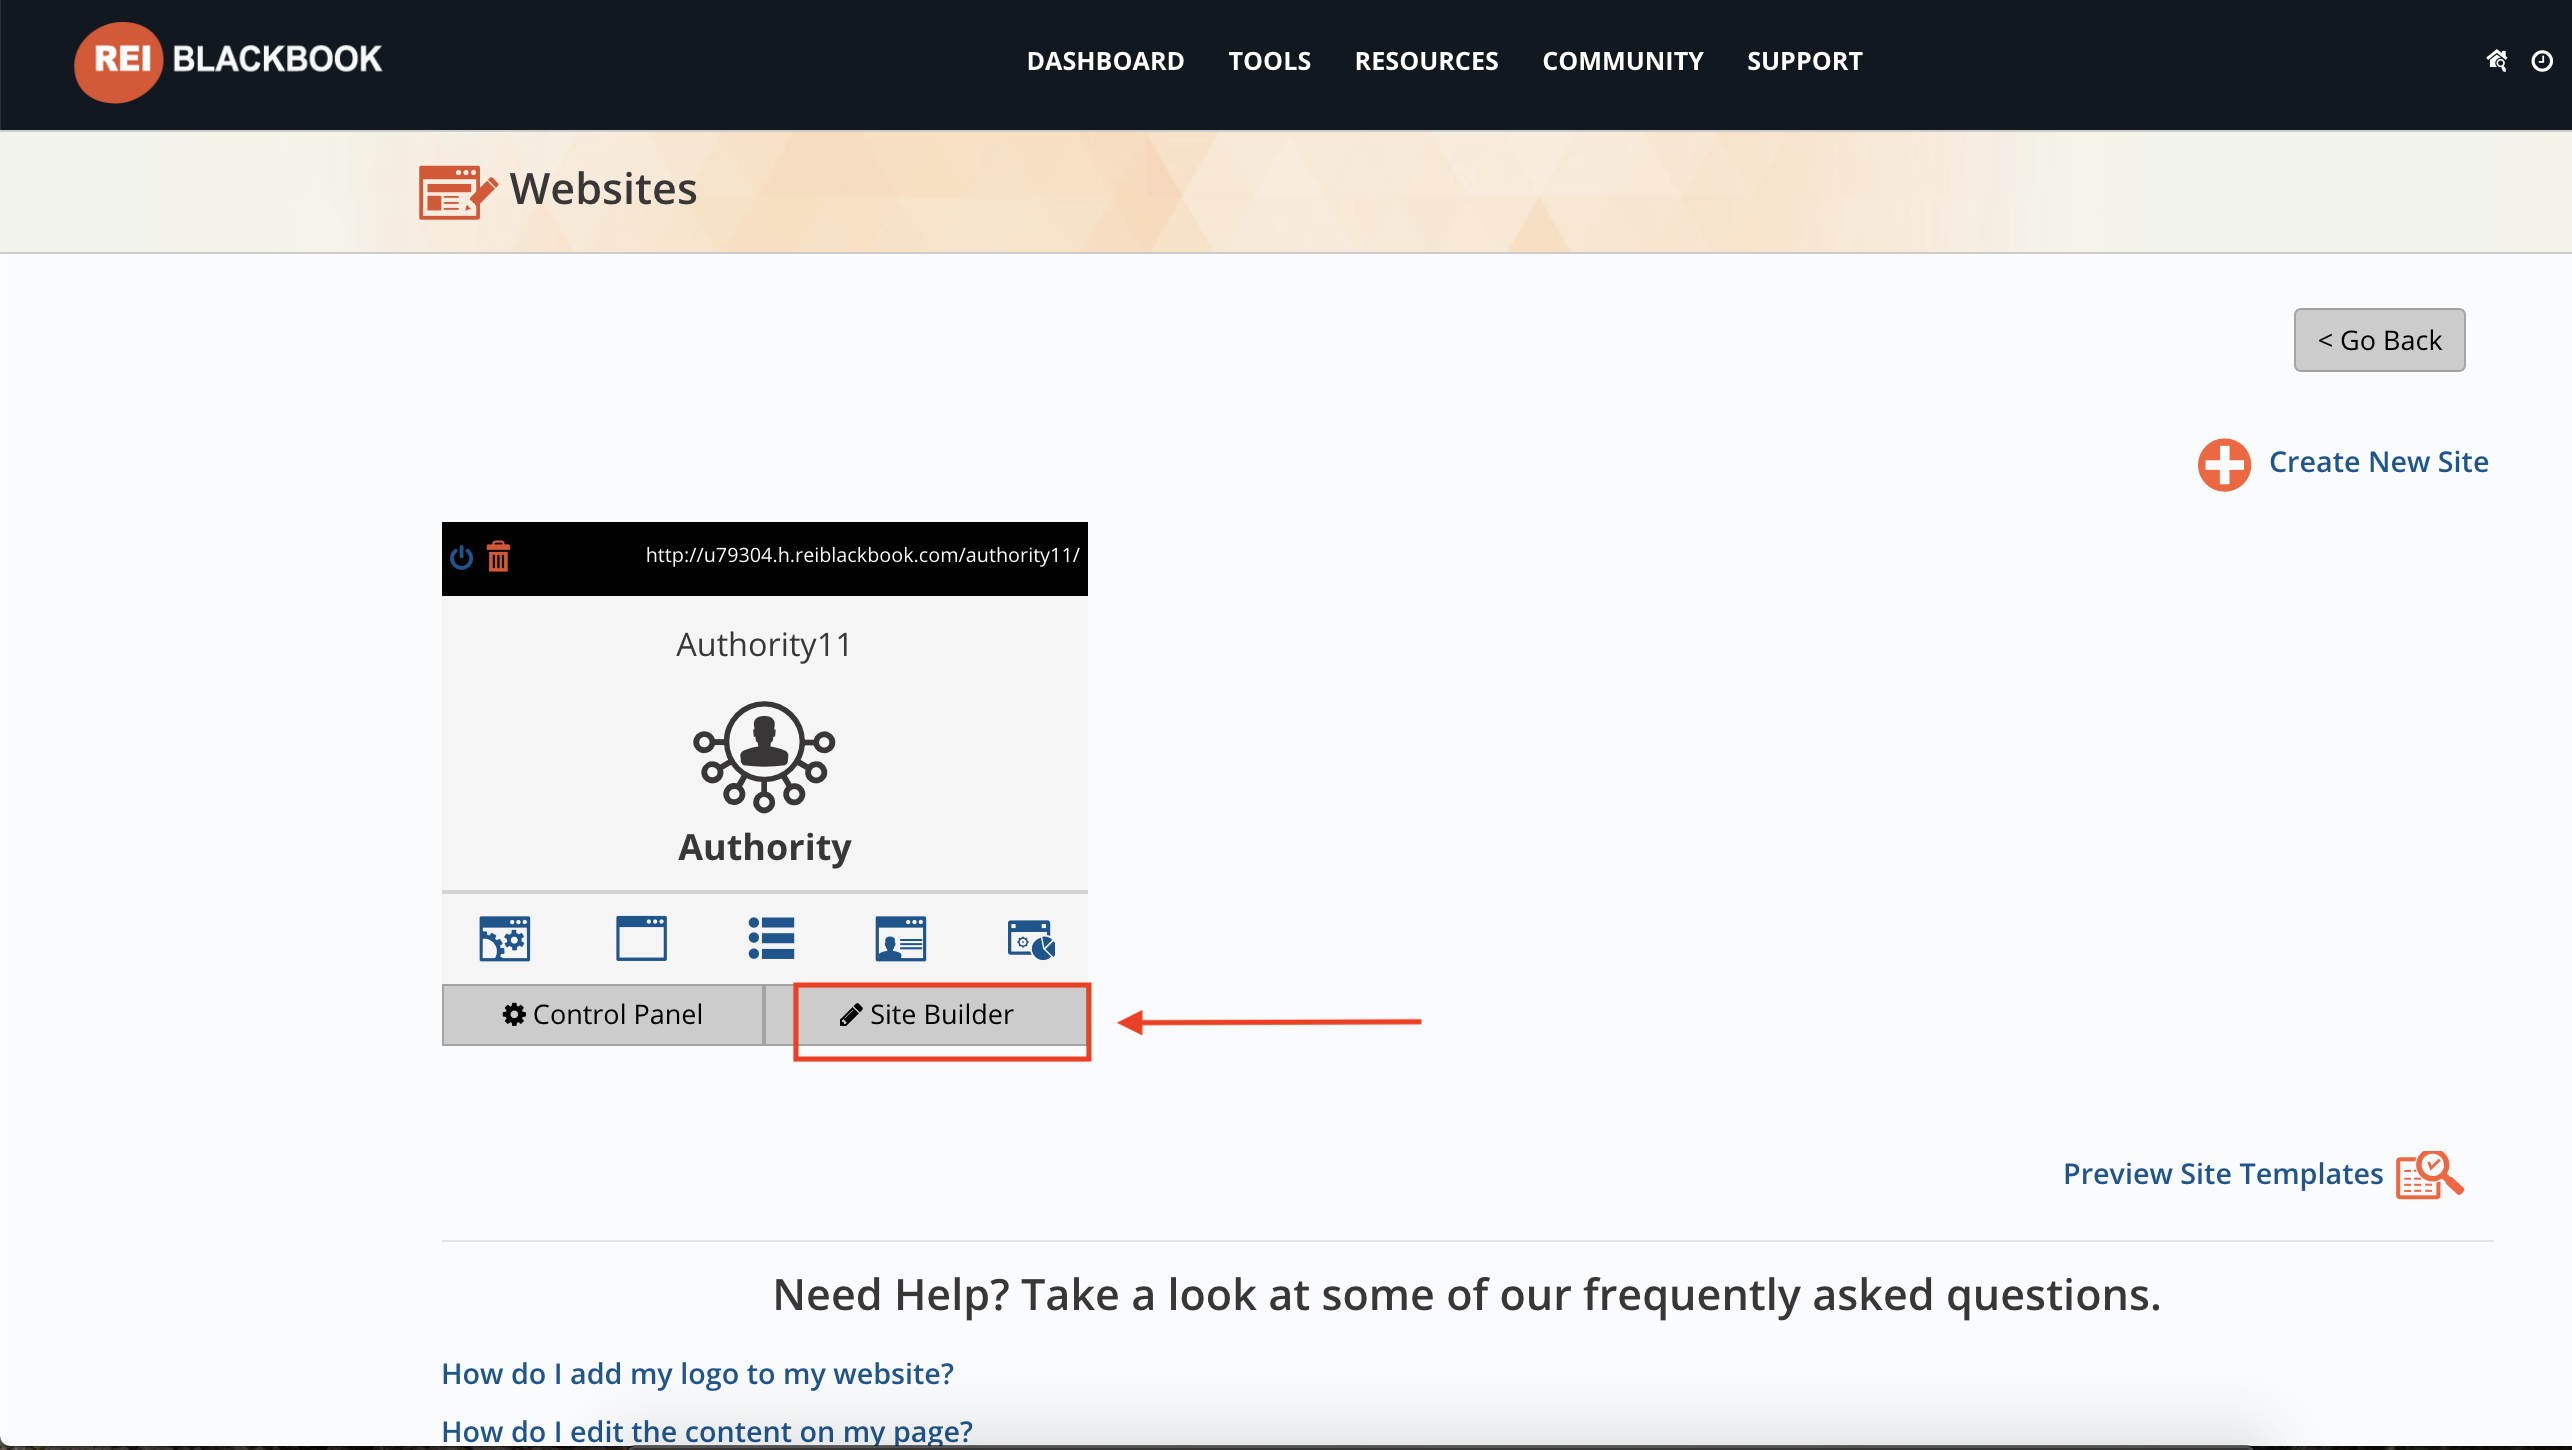Click the Authority11 site name

pyautogui.click(x=764, y=644)
